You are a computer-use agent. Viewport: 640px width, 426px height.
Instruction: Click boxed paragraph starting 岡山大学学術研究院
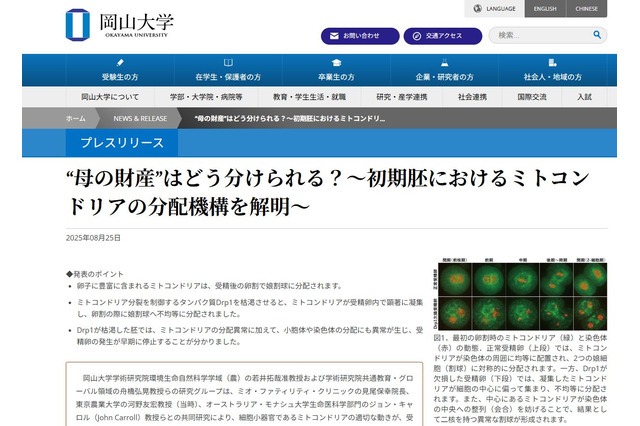point(244,394)
